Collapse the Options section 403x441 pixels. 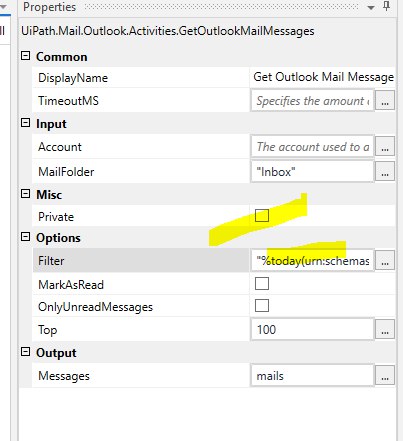pyautogui.click(x=25, y=237)
